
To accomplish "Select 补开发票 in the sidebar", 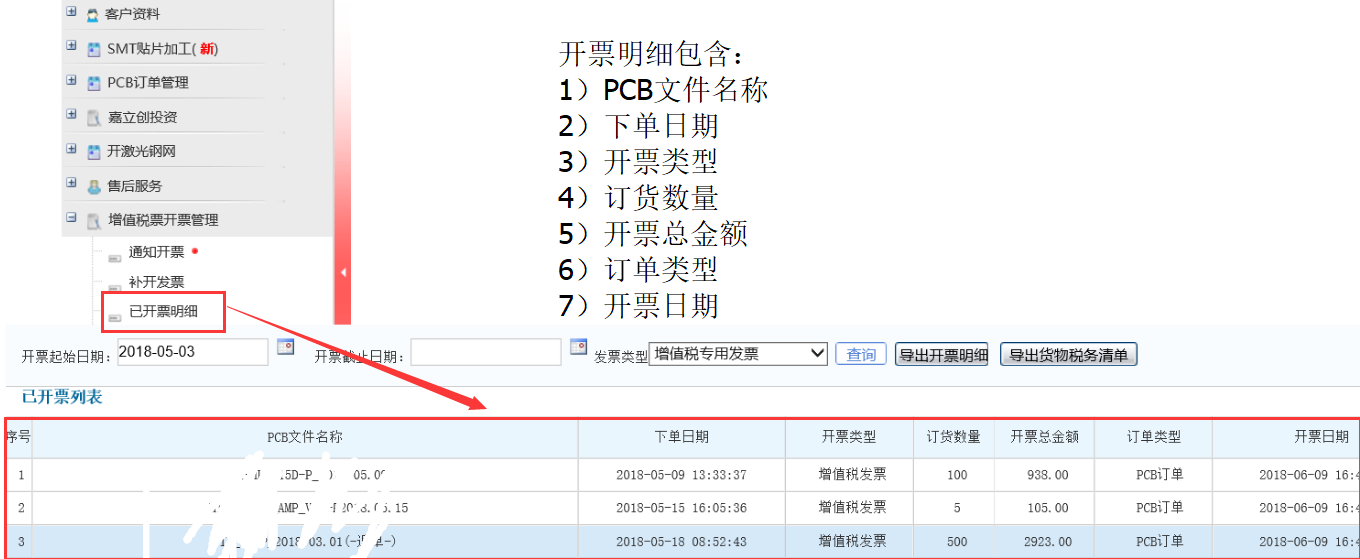I will point(156,282).
